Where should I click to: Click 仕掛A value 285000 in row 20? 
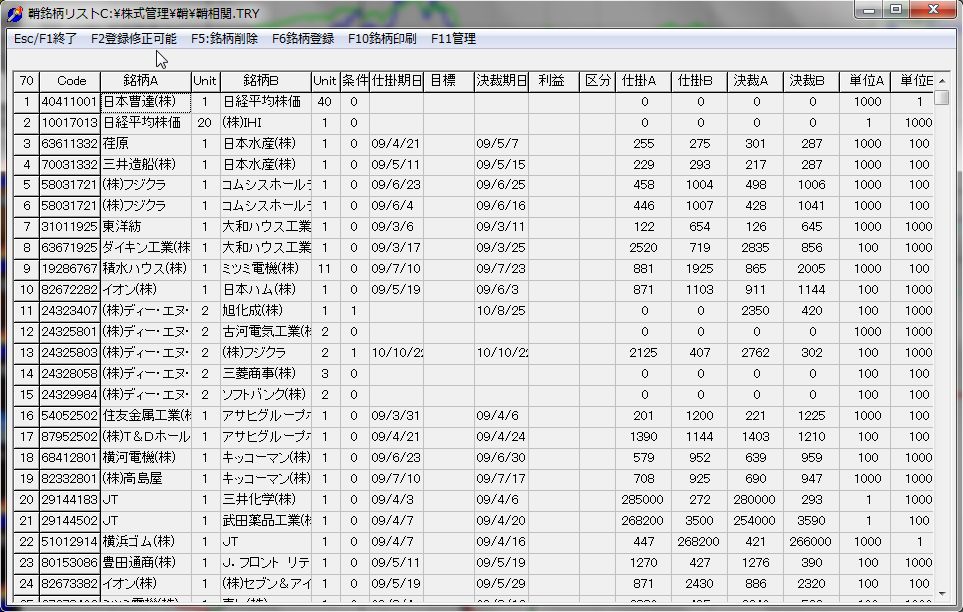coord(643,500)
